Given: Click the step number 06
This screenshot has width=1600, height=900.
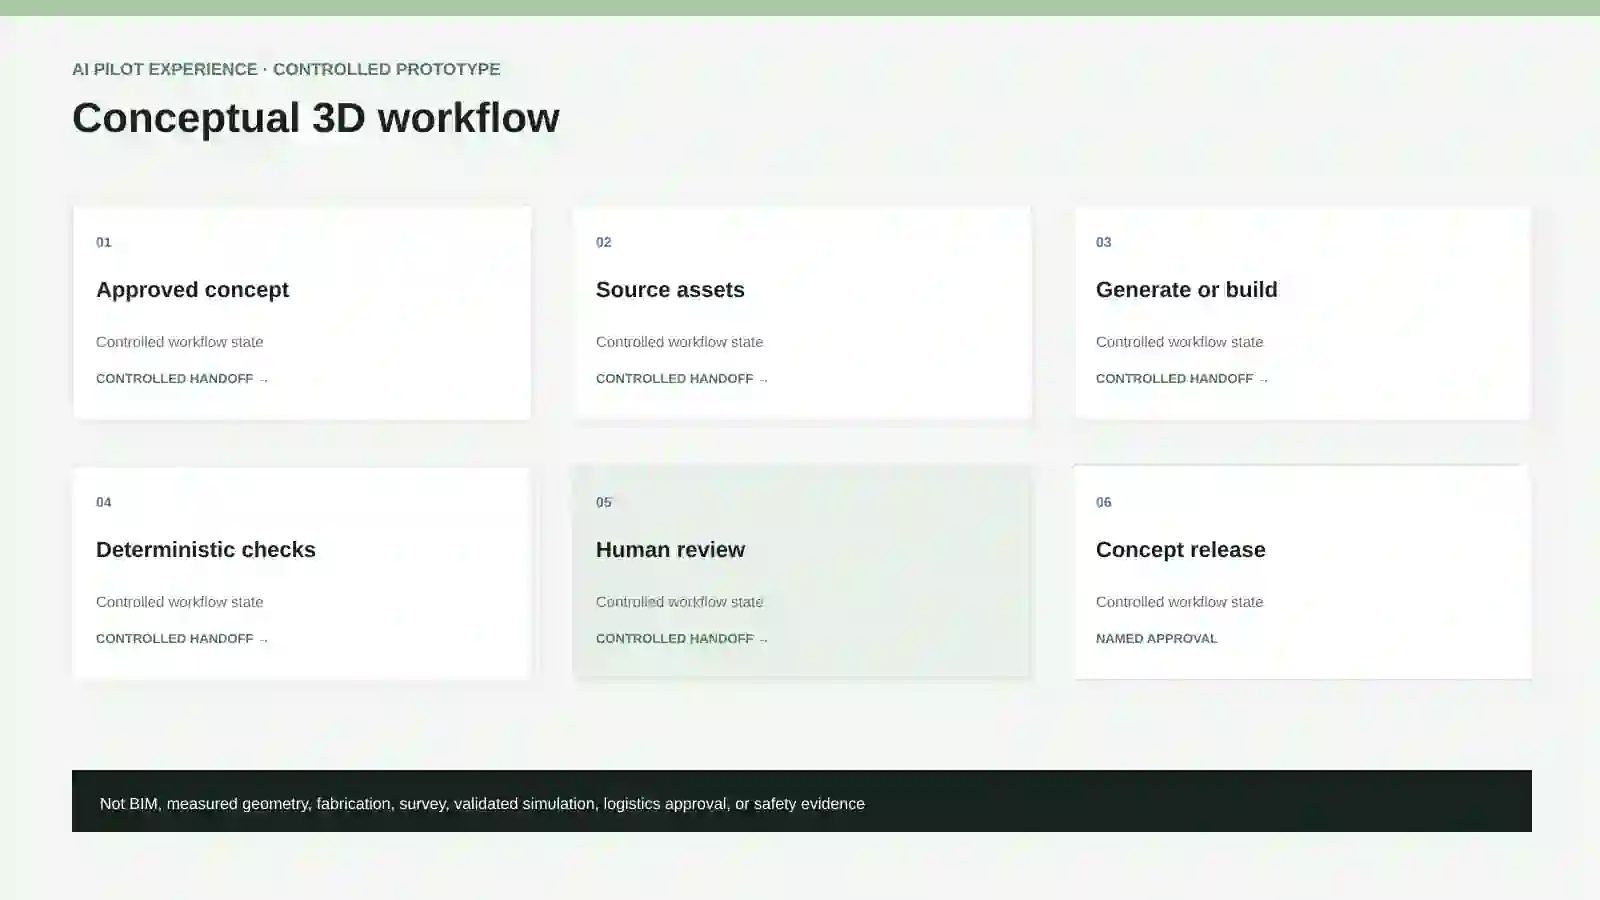Looking at the screenshot, I should click(1104, 502).
